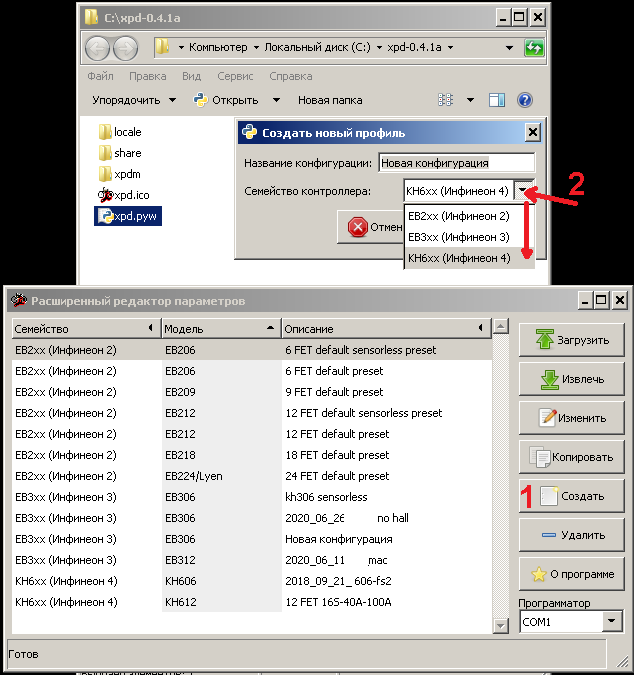
Task: Open the Упорядочить dropdown menu
Action: click(x=133, y=100)
